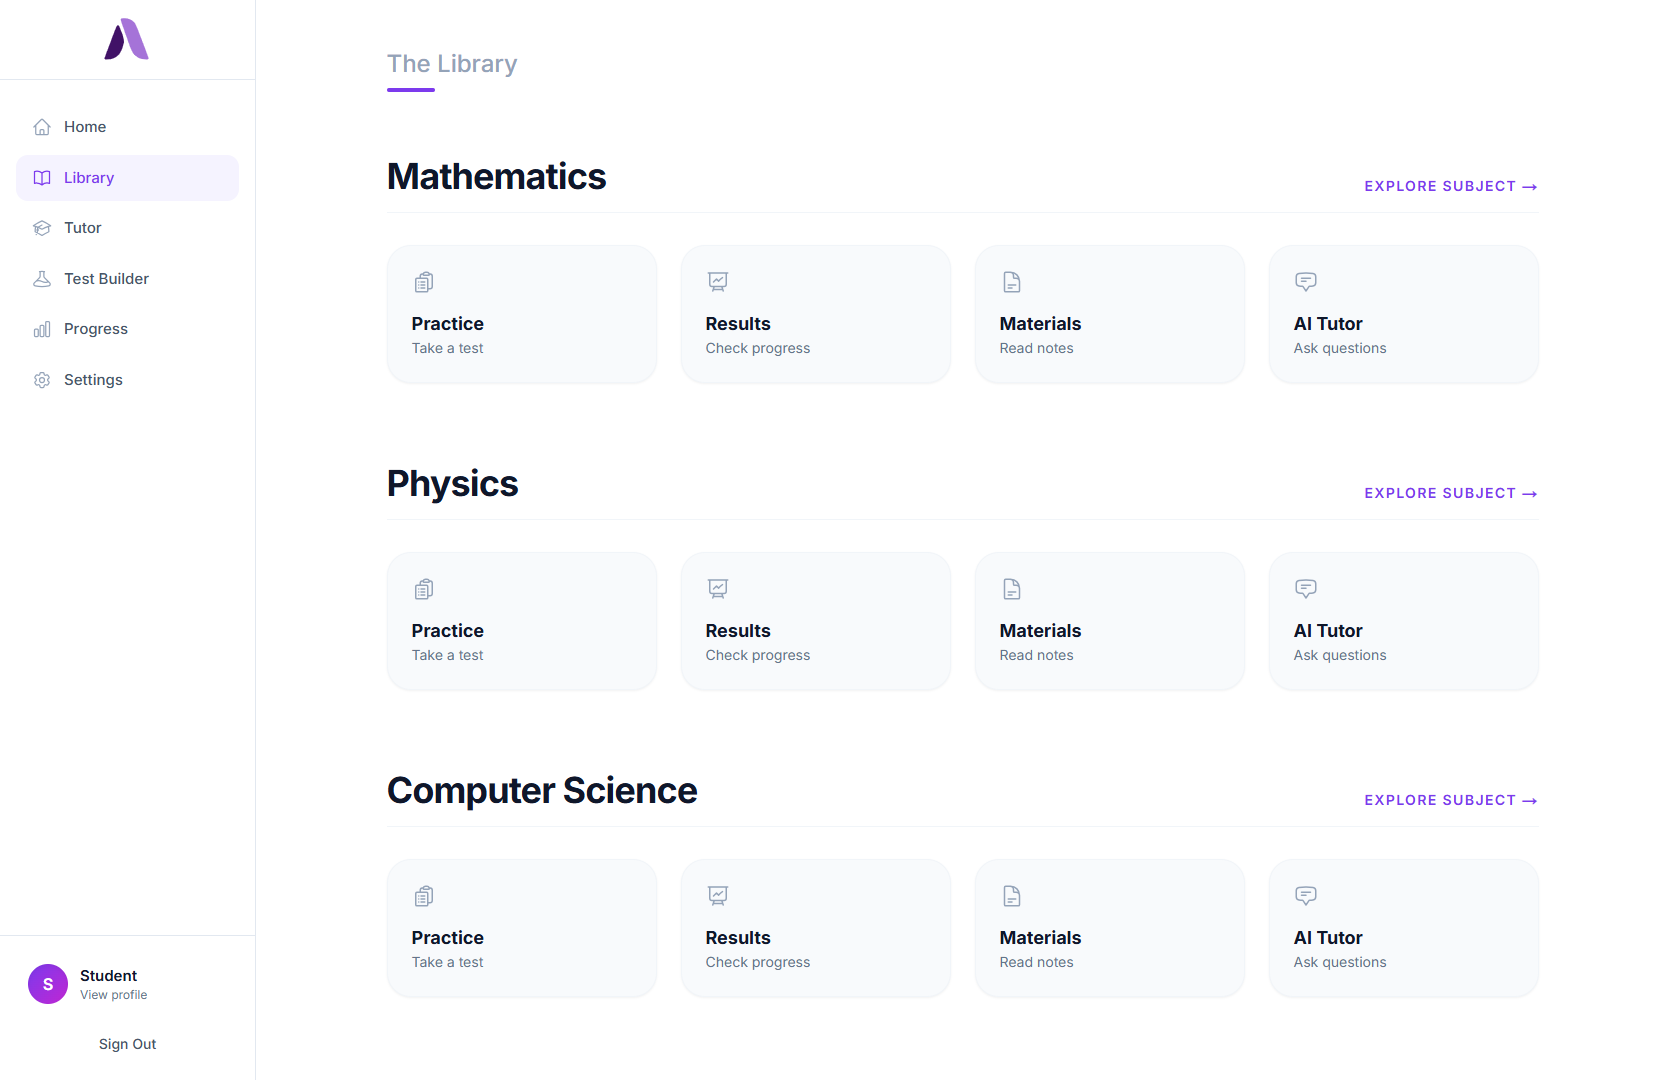Select the Results chart icon under Physics
Screen dimensions: 1669x1080
[x=717, y=588]
